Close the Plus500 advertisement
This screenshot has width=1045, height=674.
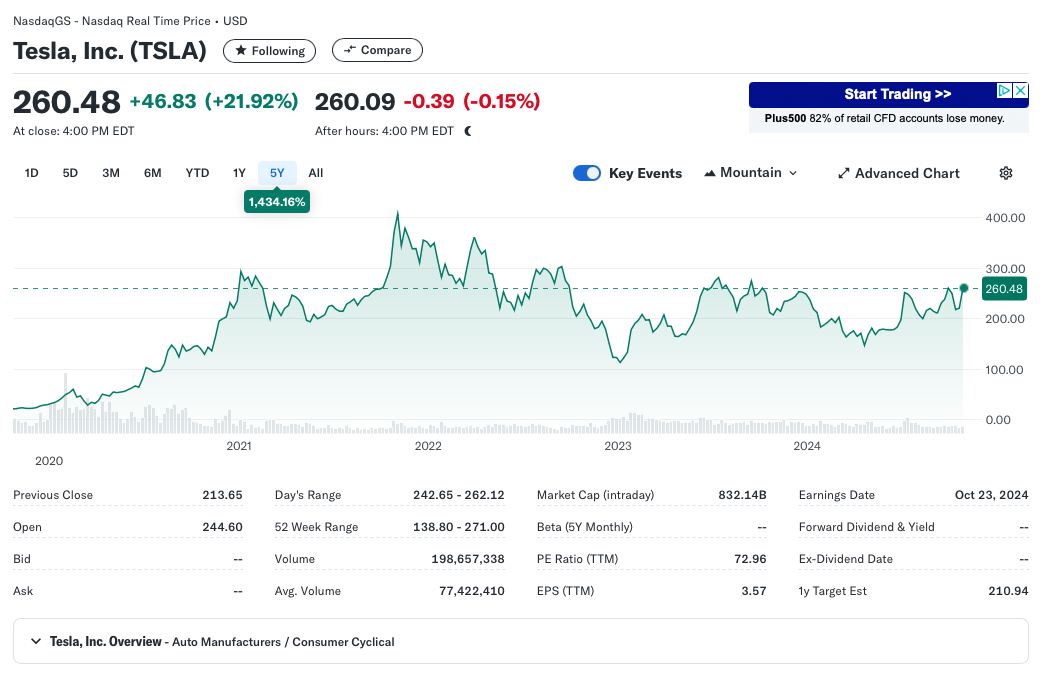(x=1020, y=91)
